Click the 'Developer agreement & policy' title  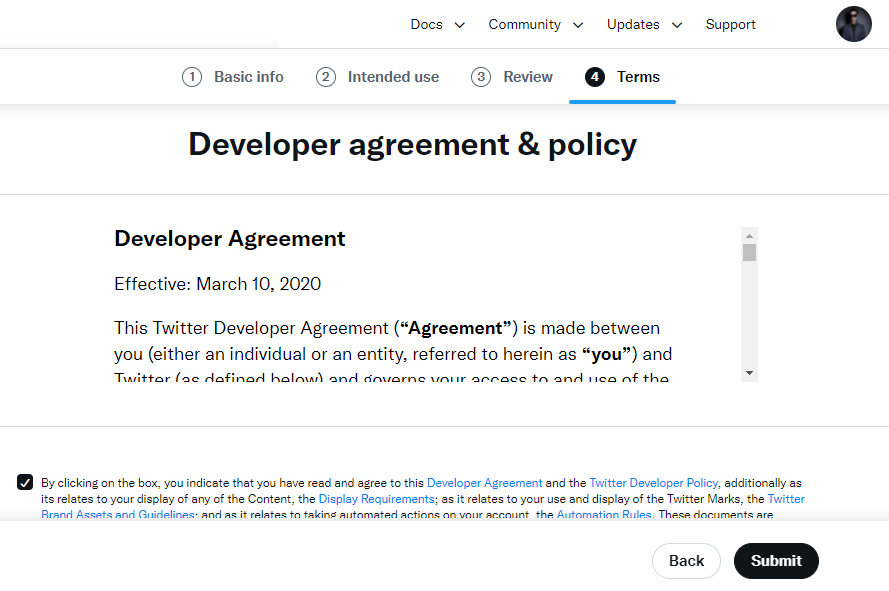coord(413,144)
